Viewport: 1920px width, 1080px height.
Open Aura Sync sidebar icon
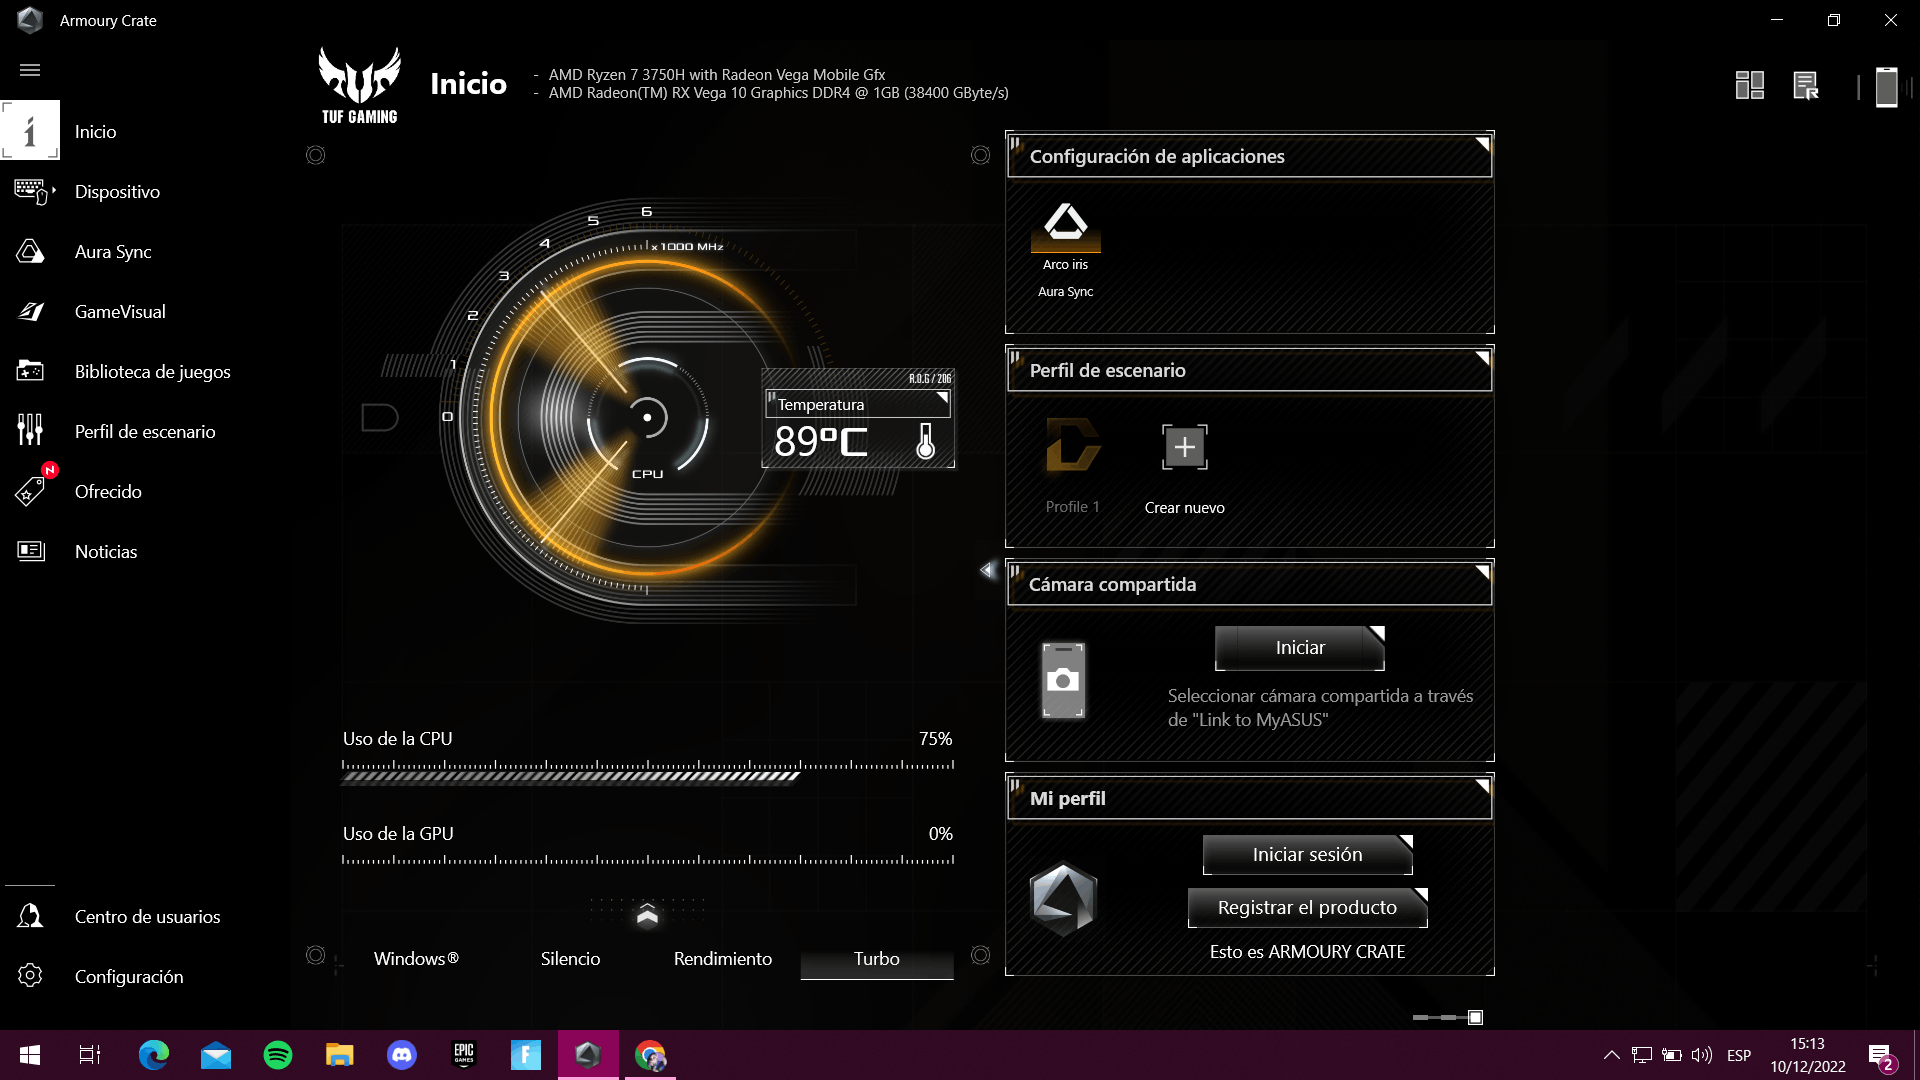tap(30, 251)
